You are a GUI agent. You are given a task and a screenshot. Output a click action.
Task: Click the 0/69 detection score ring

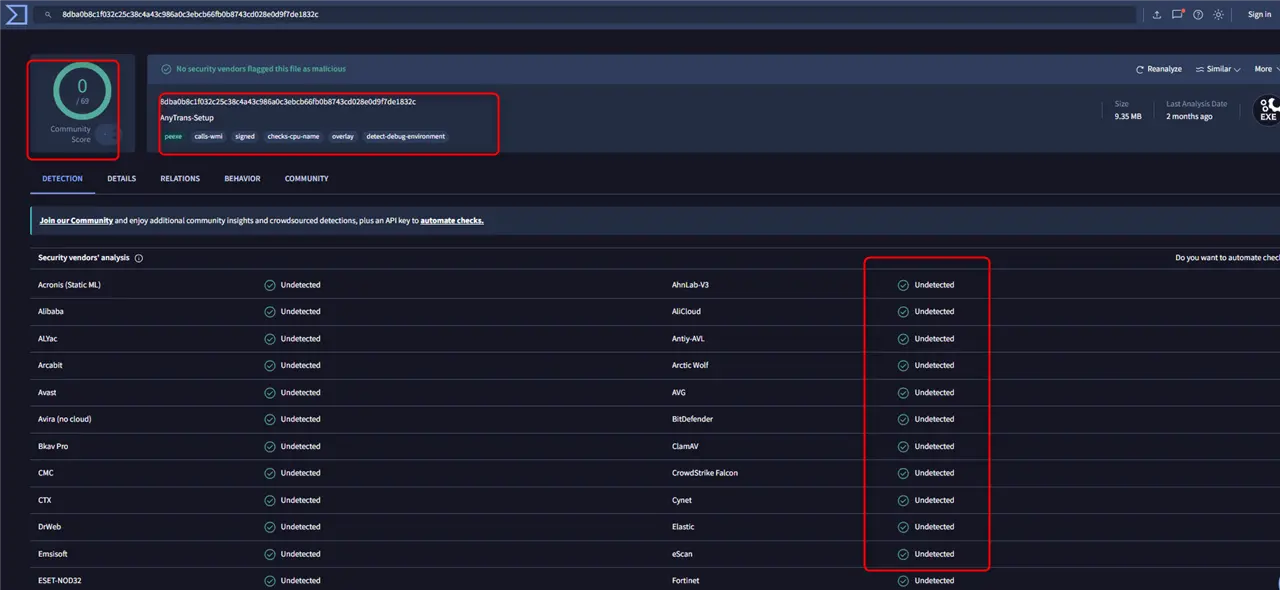(x=82, y=91)
